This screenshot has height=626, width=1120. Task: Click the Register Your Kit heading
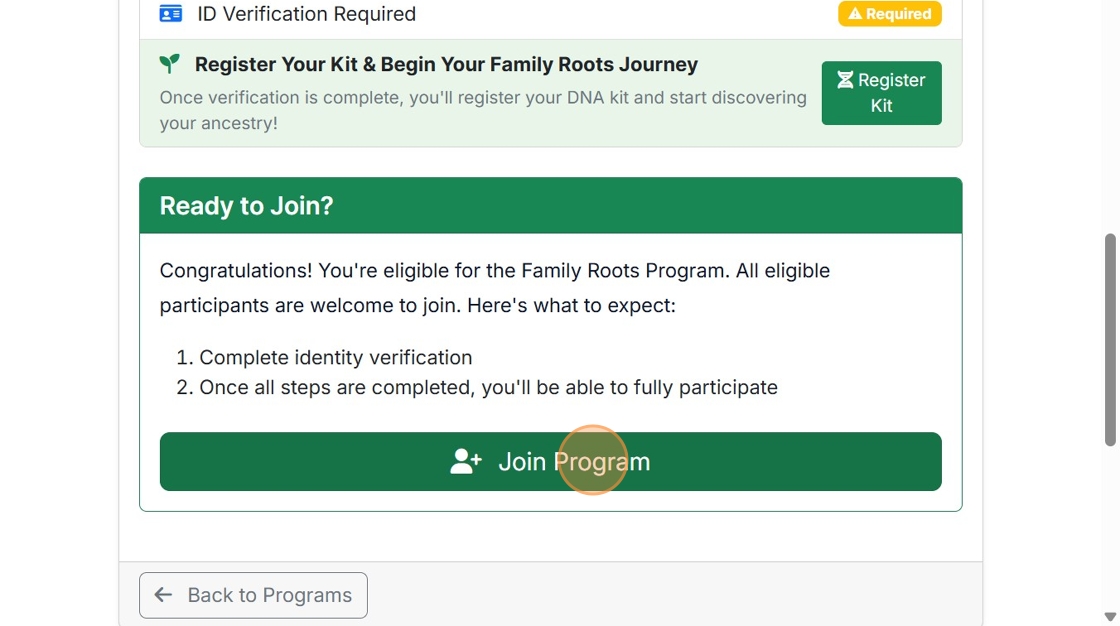point(446,64)
